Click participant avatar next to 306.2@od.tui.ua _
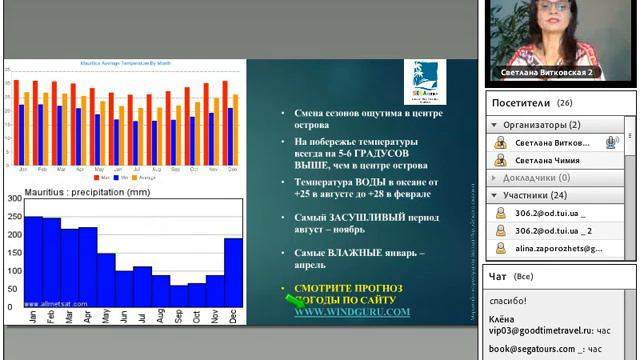This screenshot has width=640, height=360. 500,213
